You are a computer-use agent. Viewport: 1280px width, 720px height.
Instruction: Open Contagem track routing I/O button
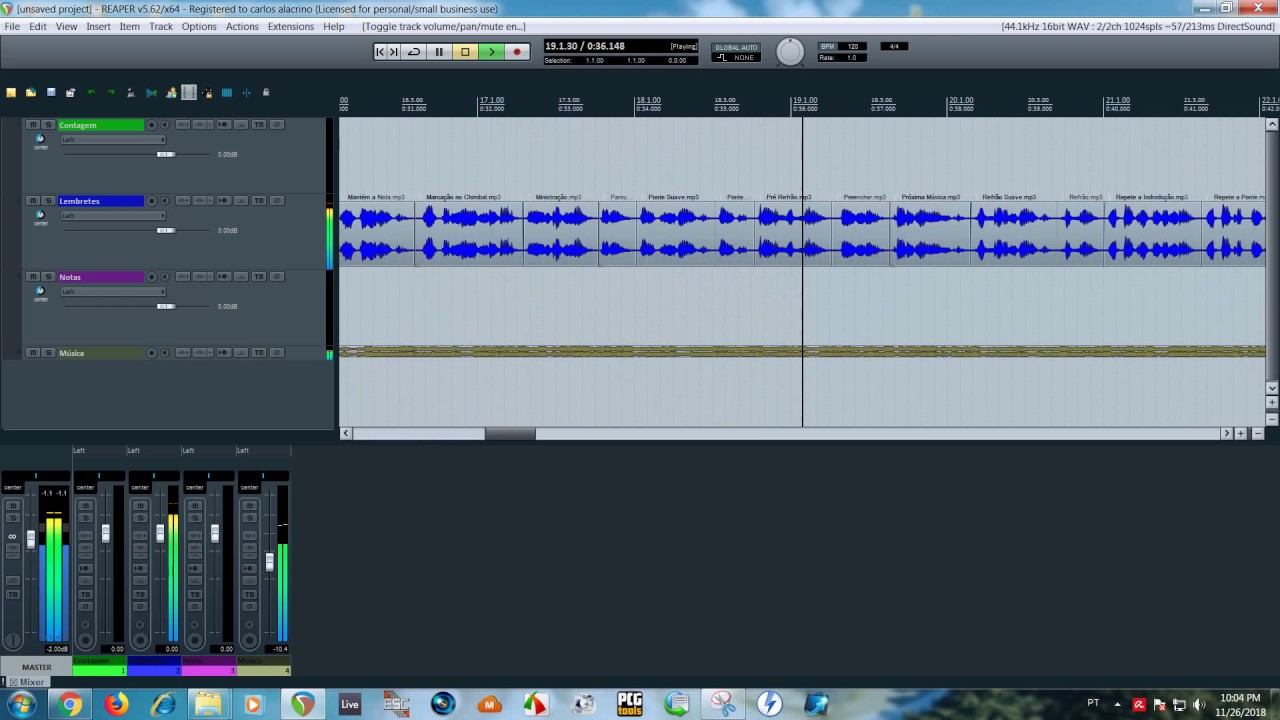point(183,125)
